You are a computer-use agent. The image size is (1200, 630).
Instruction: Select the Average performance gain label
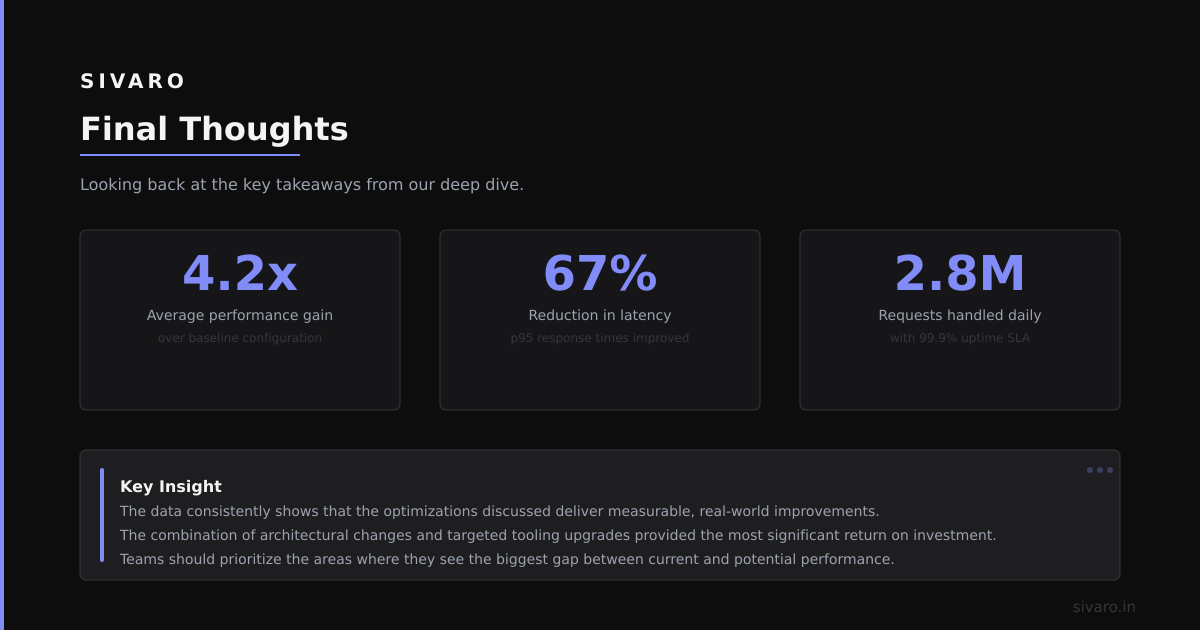[240, 315]
